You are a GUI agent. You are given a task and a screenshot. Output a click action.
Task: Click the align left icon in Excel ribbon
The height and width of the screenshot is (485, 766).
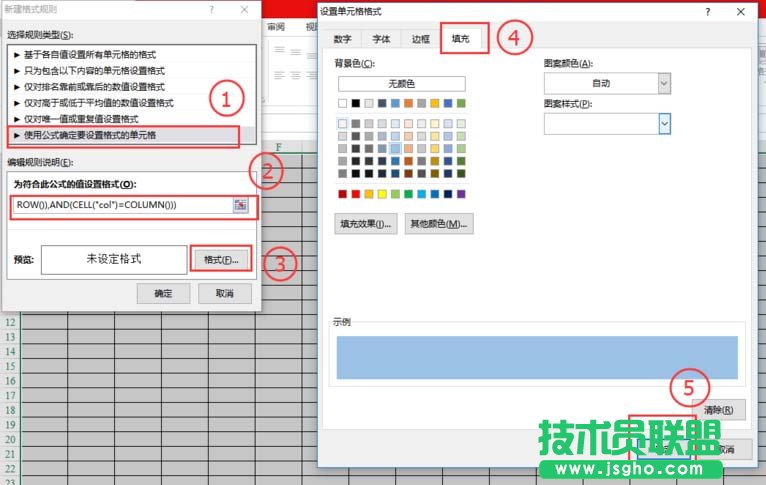coord(279,75)
